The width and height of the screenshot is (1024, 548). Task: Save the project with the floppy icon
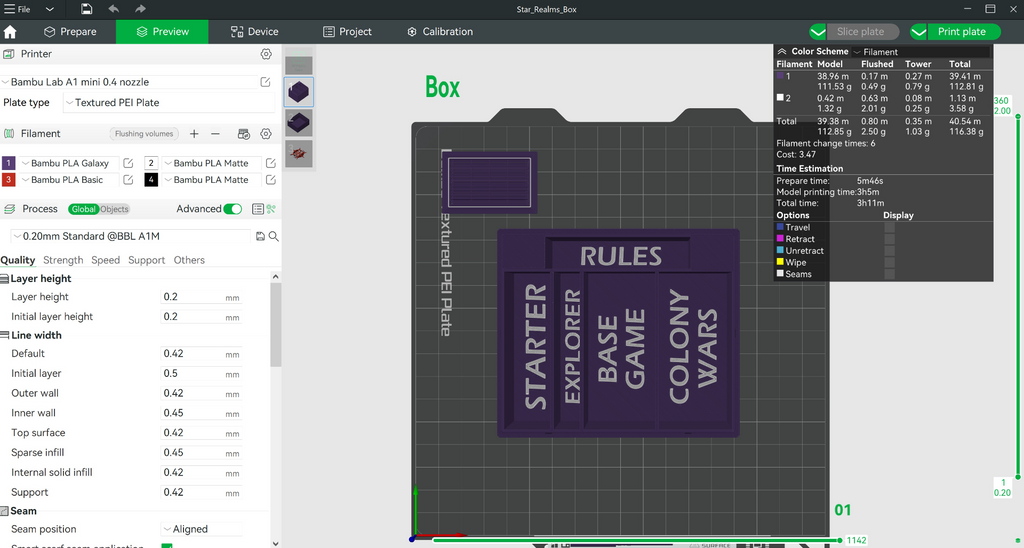[87, 9]
